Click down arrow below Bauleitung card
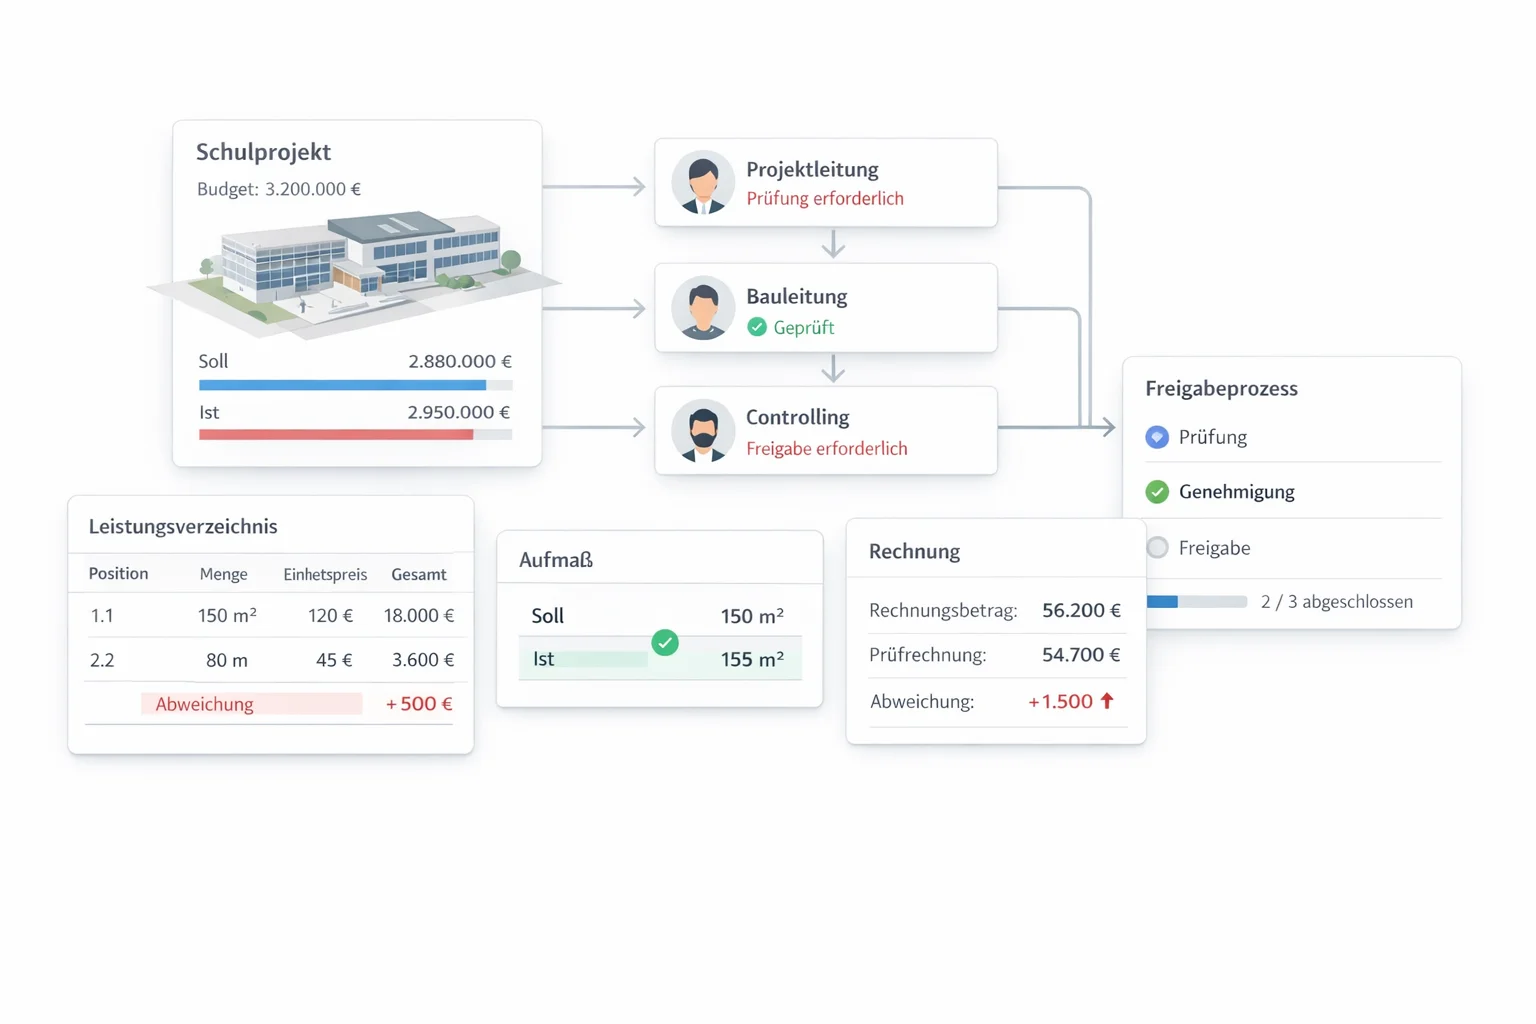 point(833,370)
